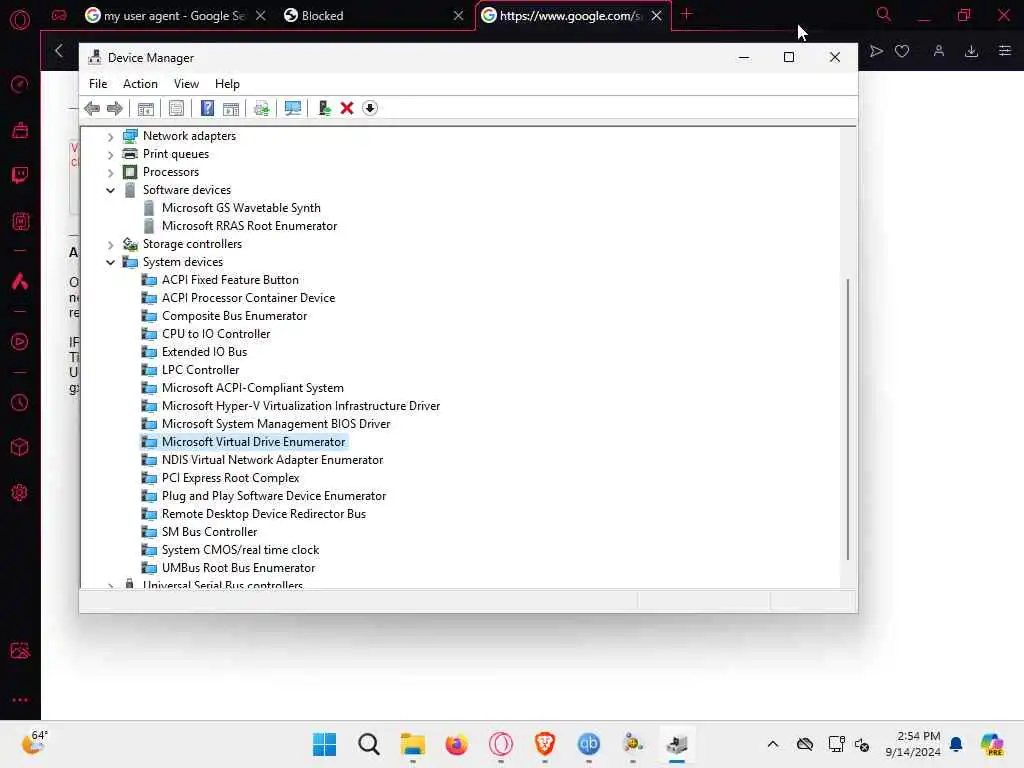Select Remote Desktop Device Redirector Bus
1024x768 pixels.
264,514
